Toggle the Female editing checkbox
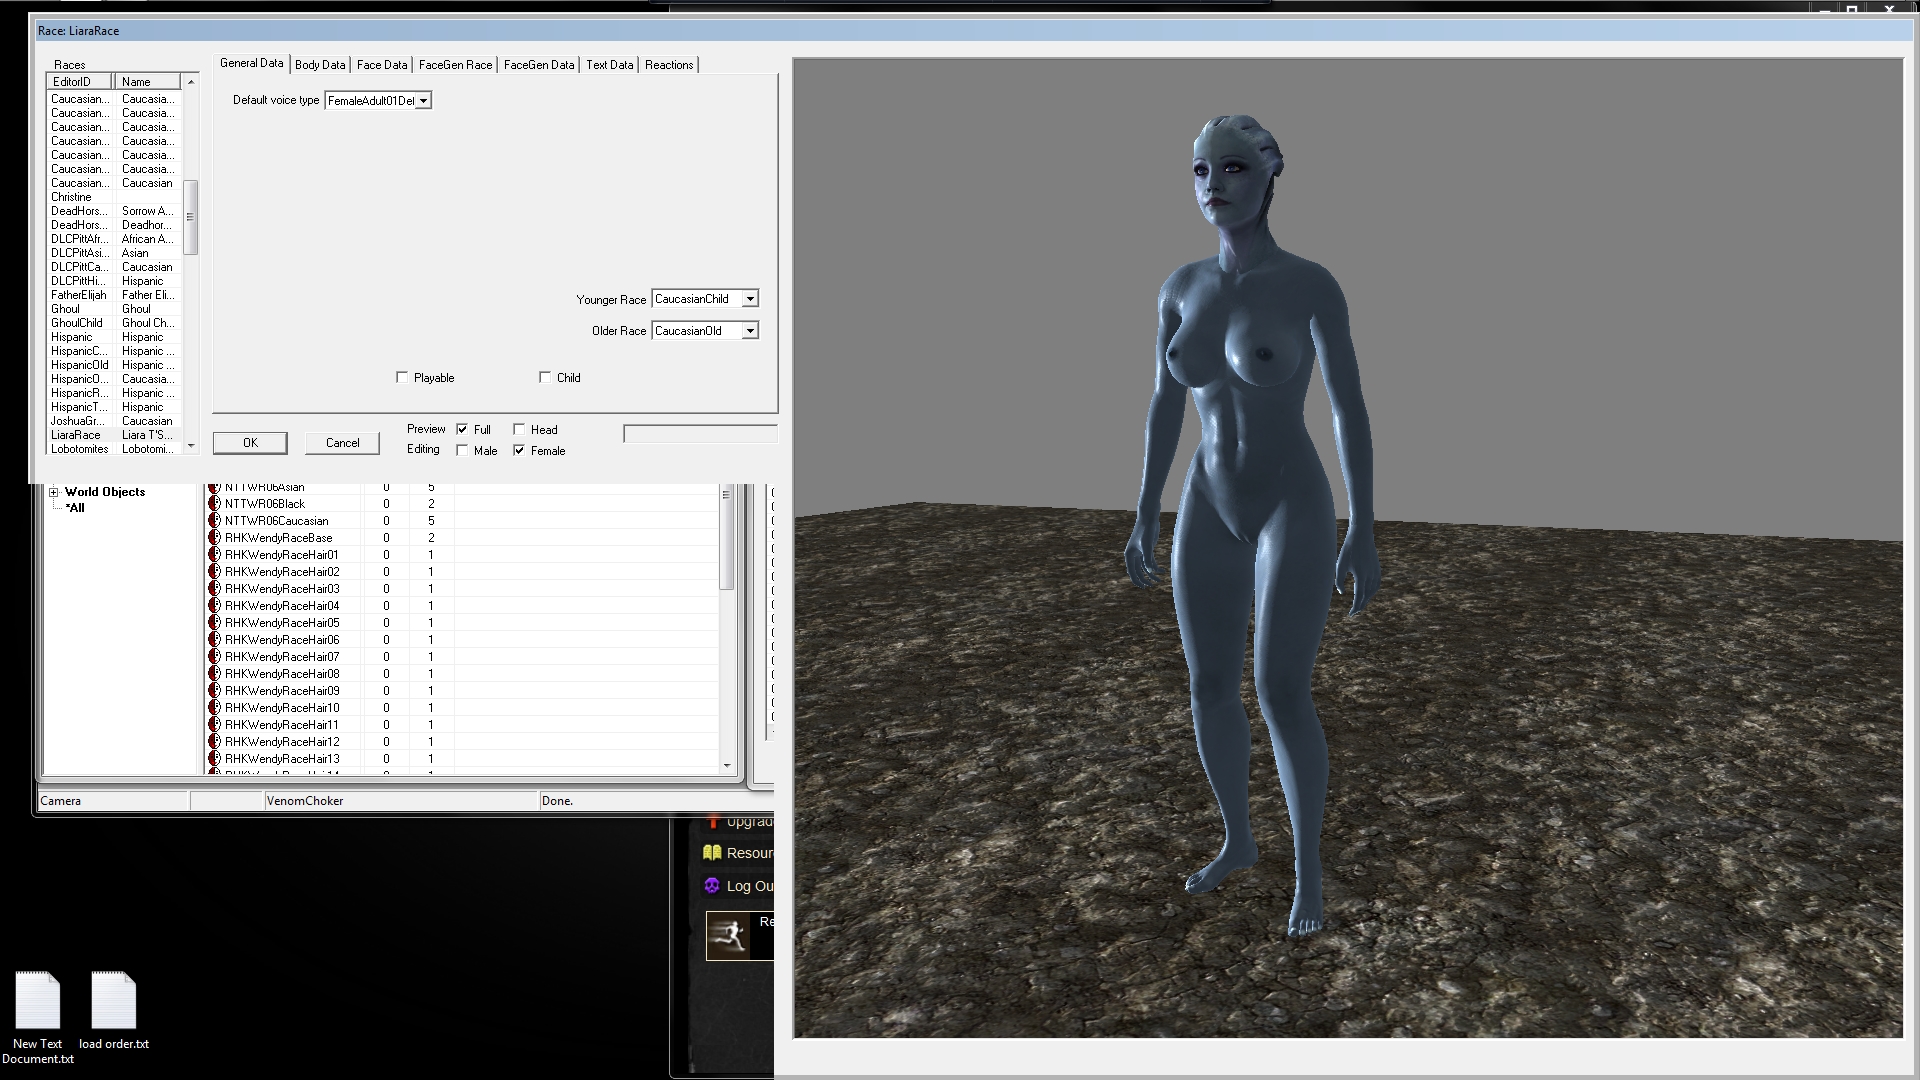This screenshot has height=1080, width=1920. point(519,450)
